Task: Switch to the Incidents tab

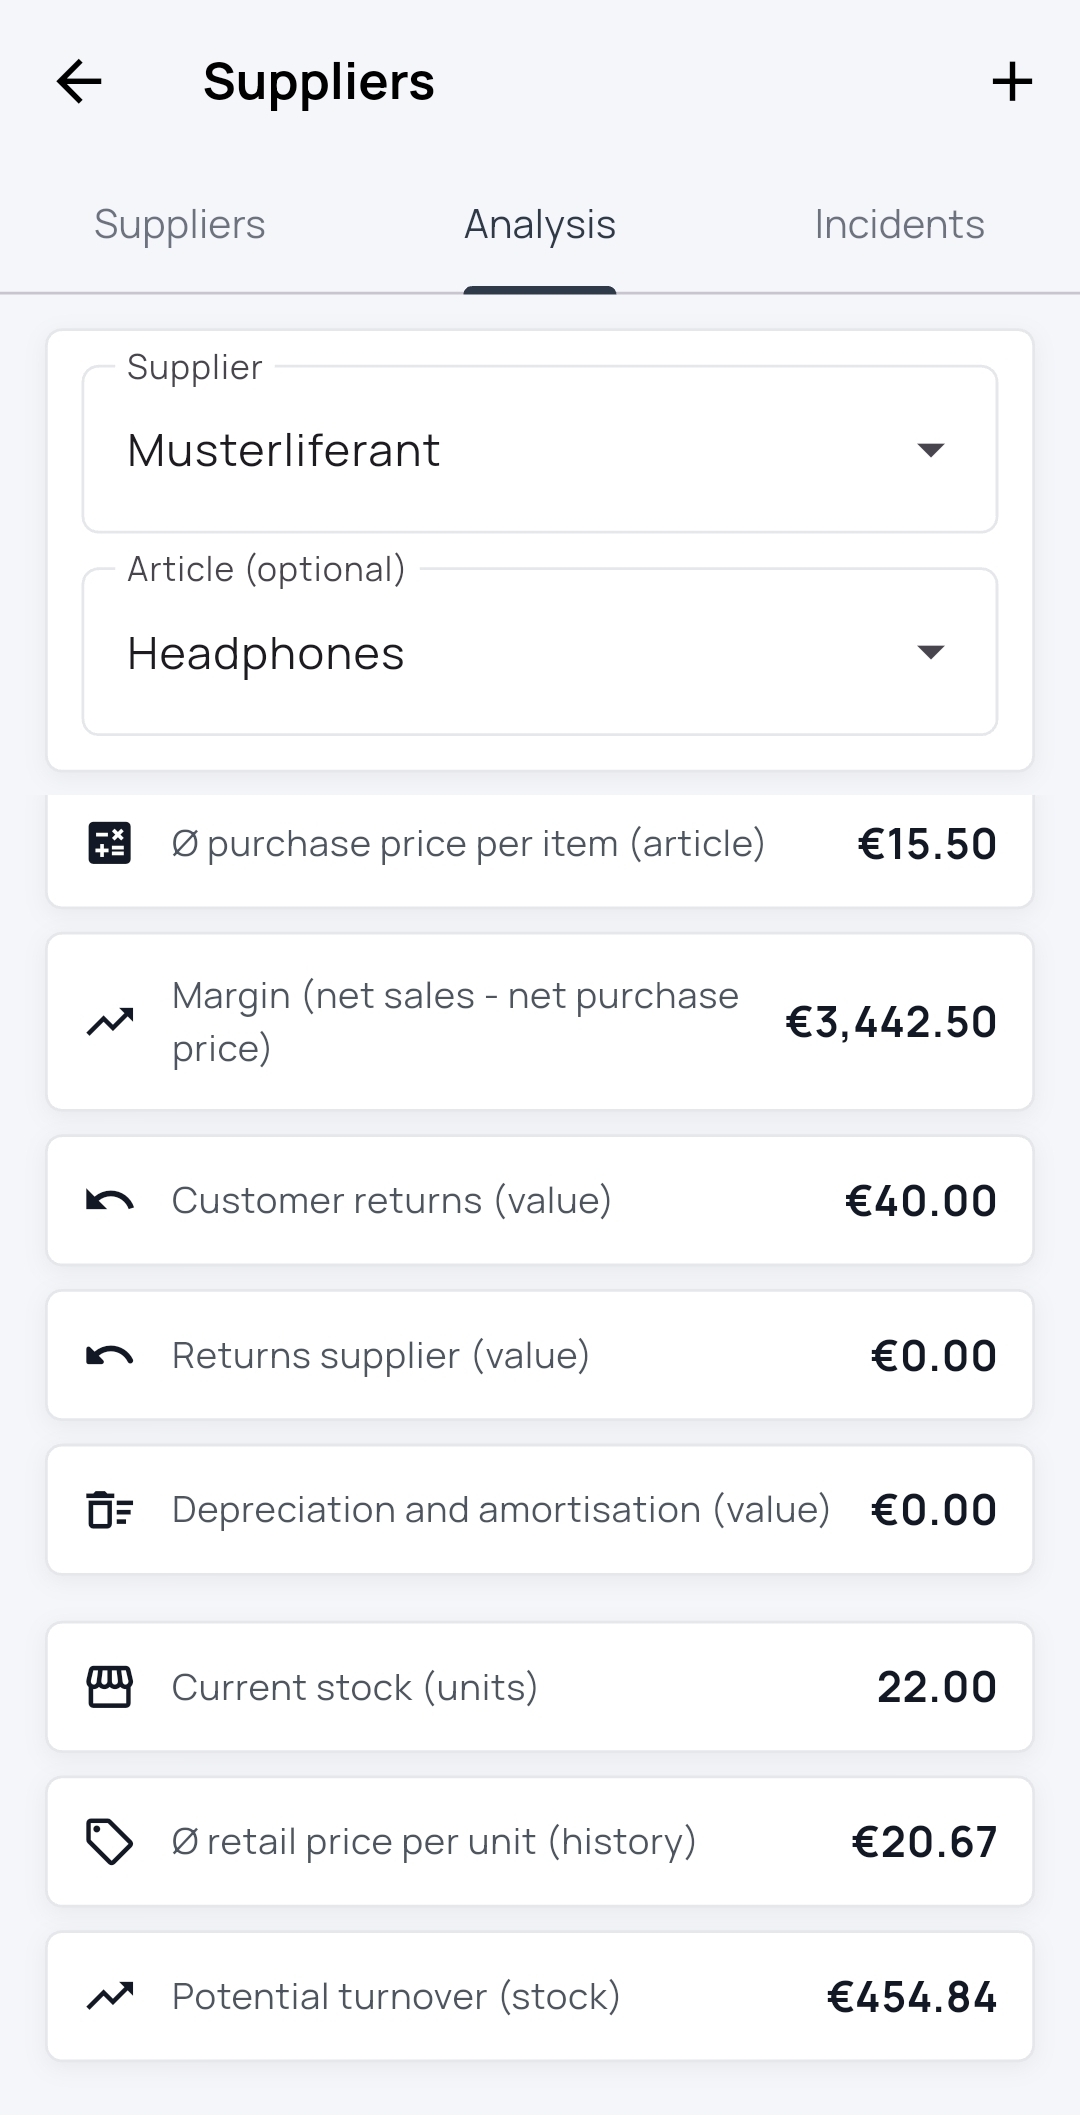Action: tap(899, 225)
